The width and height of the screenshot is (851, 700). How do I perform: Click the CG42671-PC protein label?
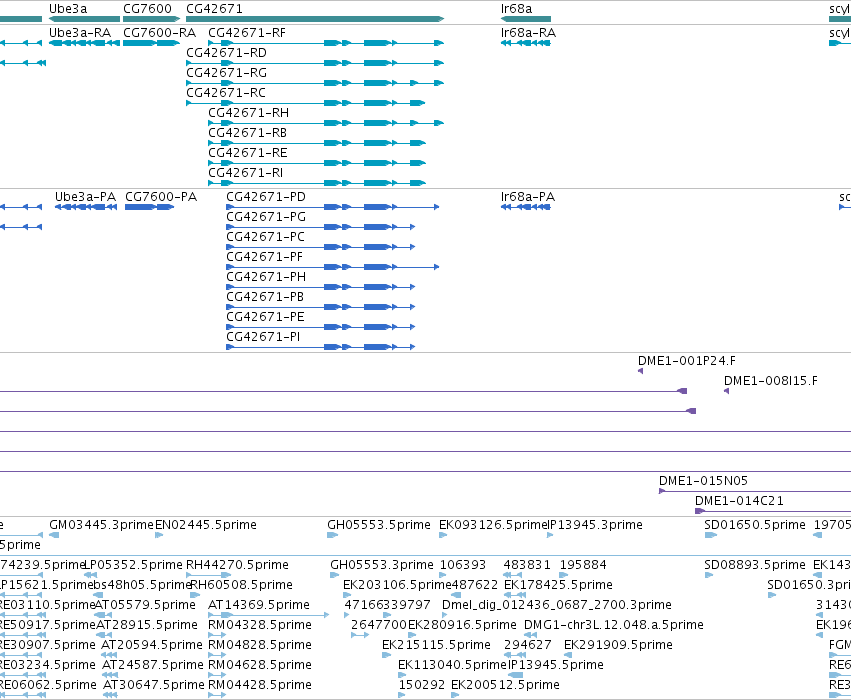coord(265,237)
